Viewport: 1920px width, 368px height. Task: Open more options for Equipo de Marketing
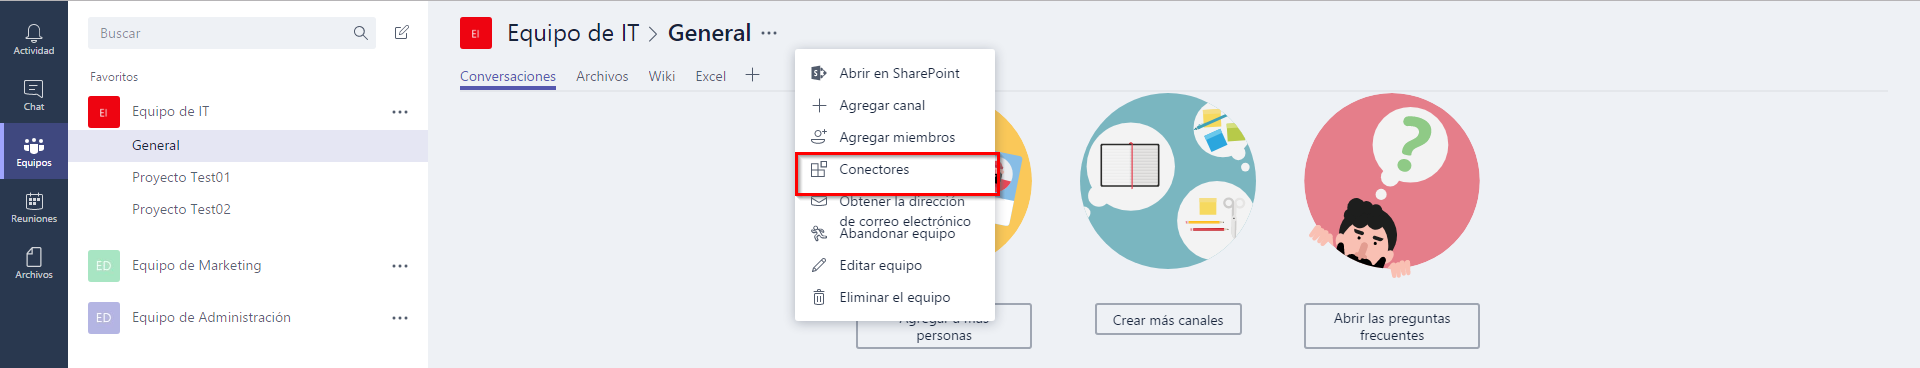[x=400, y=266]
